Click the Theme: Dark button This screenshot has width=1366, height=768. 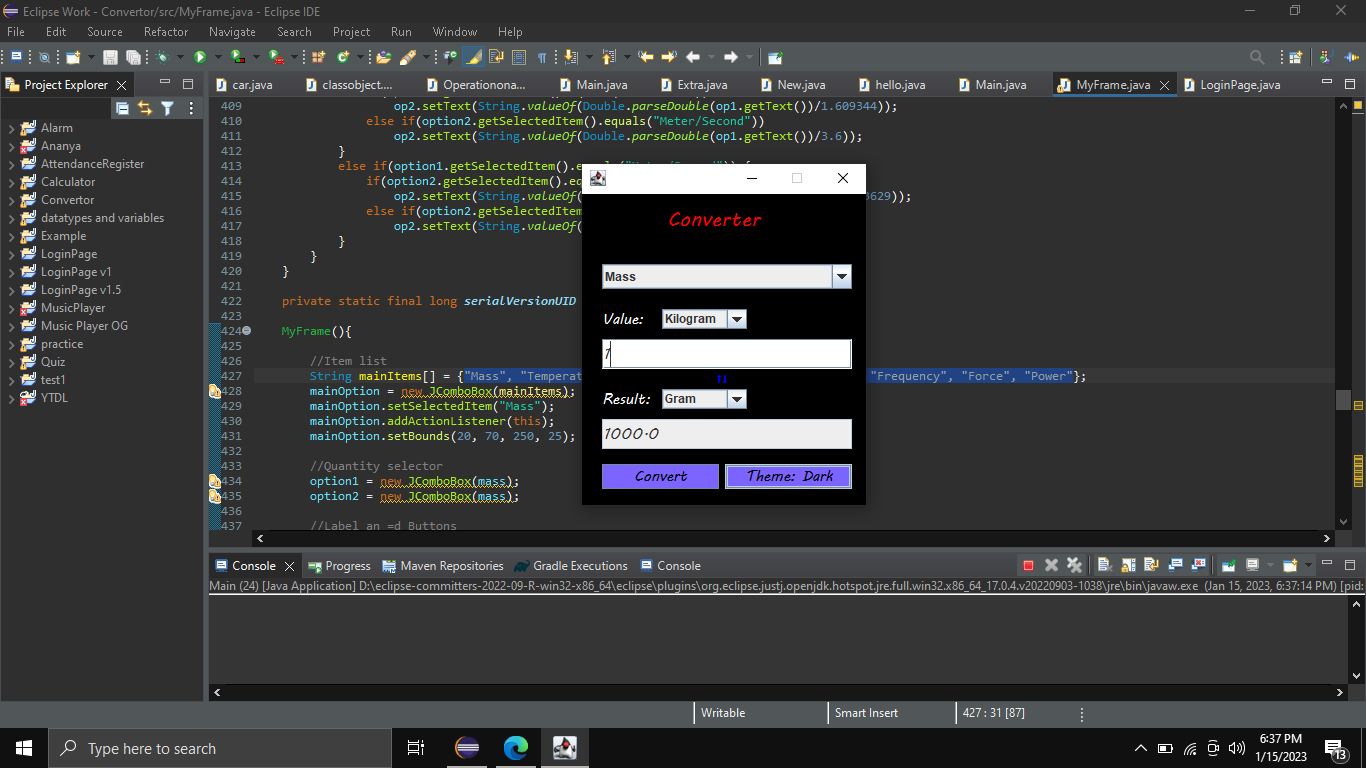tap(788, 476)
